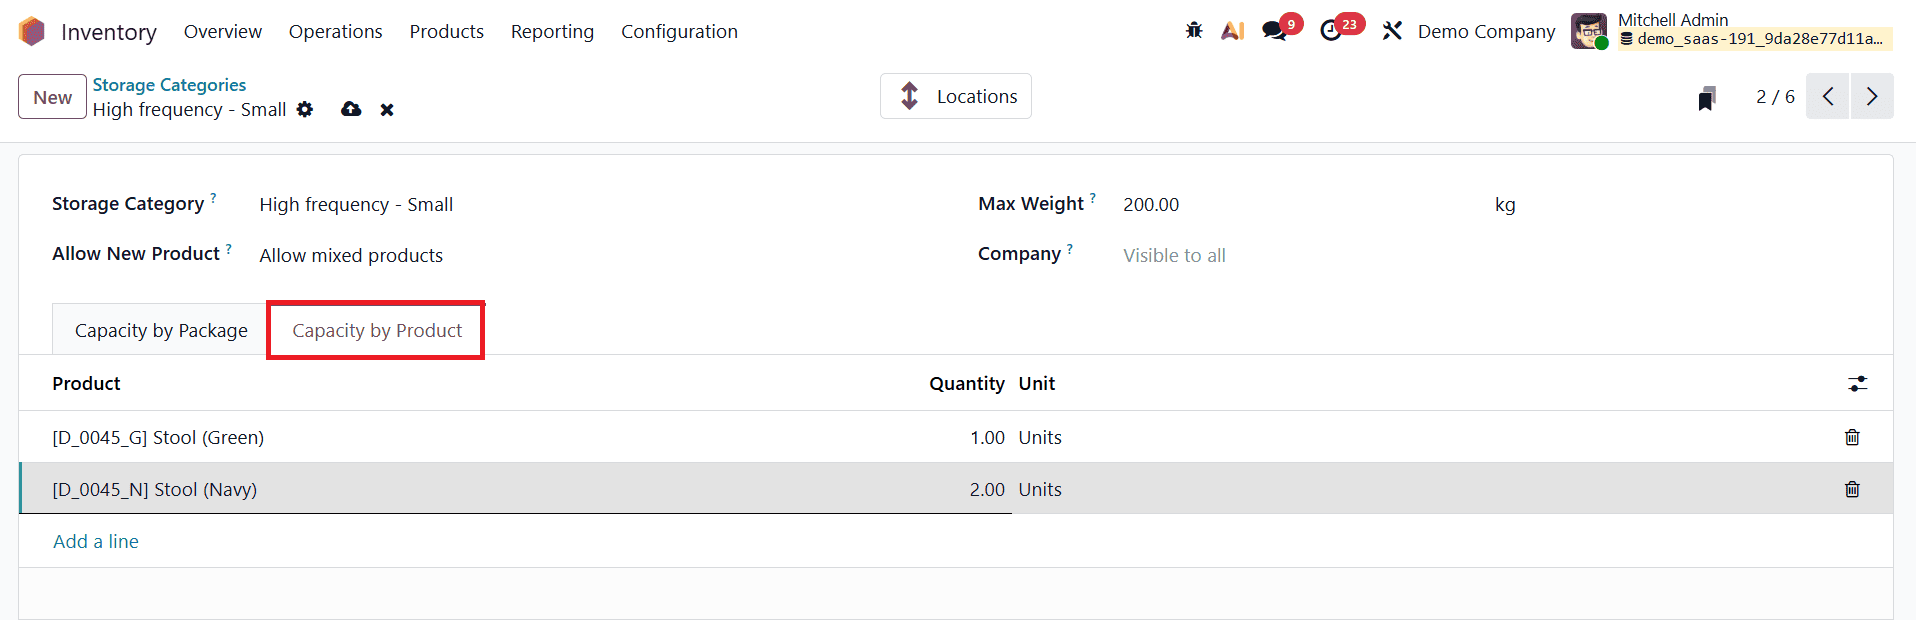Go to the next record with the right arrow

[x=1871, y=96]
